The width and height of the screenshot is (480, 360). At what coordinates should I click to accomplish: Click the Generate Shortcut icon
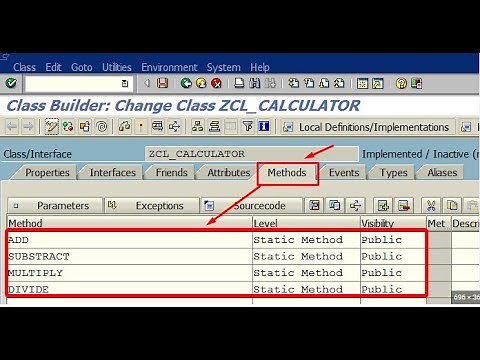click(378, 83)
